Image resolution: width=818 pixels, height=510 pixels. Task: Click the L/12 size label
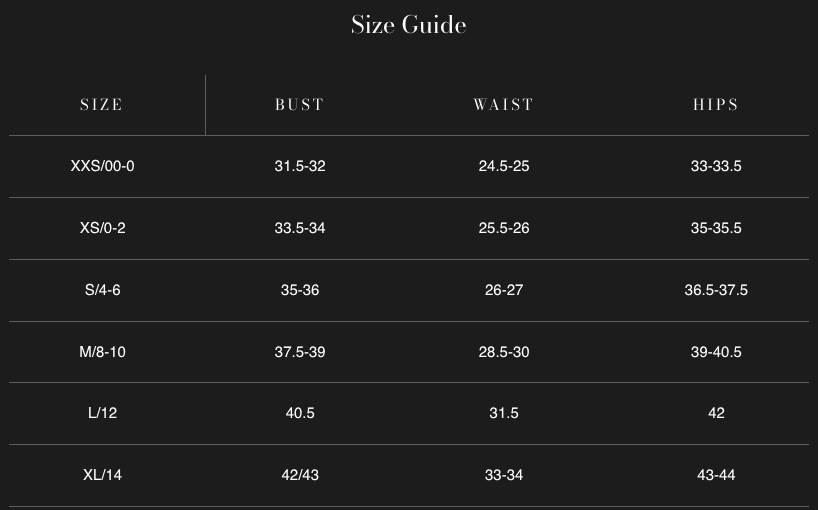(102, 413)
